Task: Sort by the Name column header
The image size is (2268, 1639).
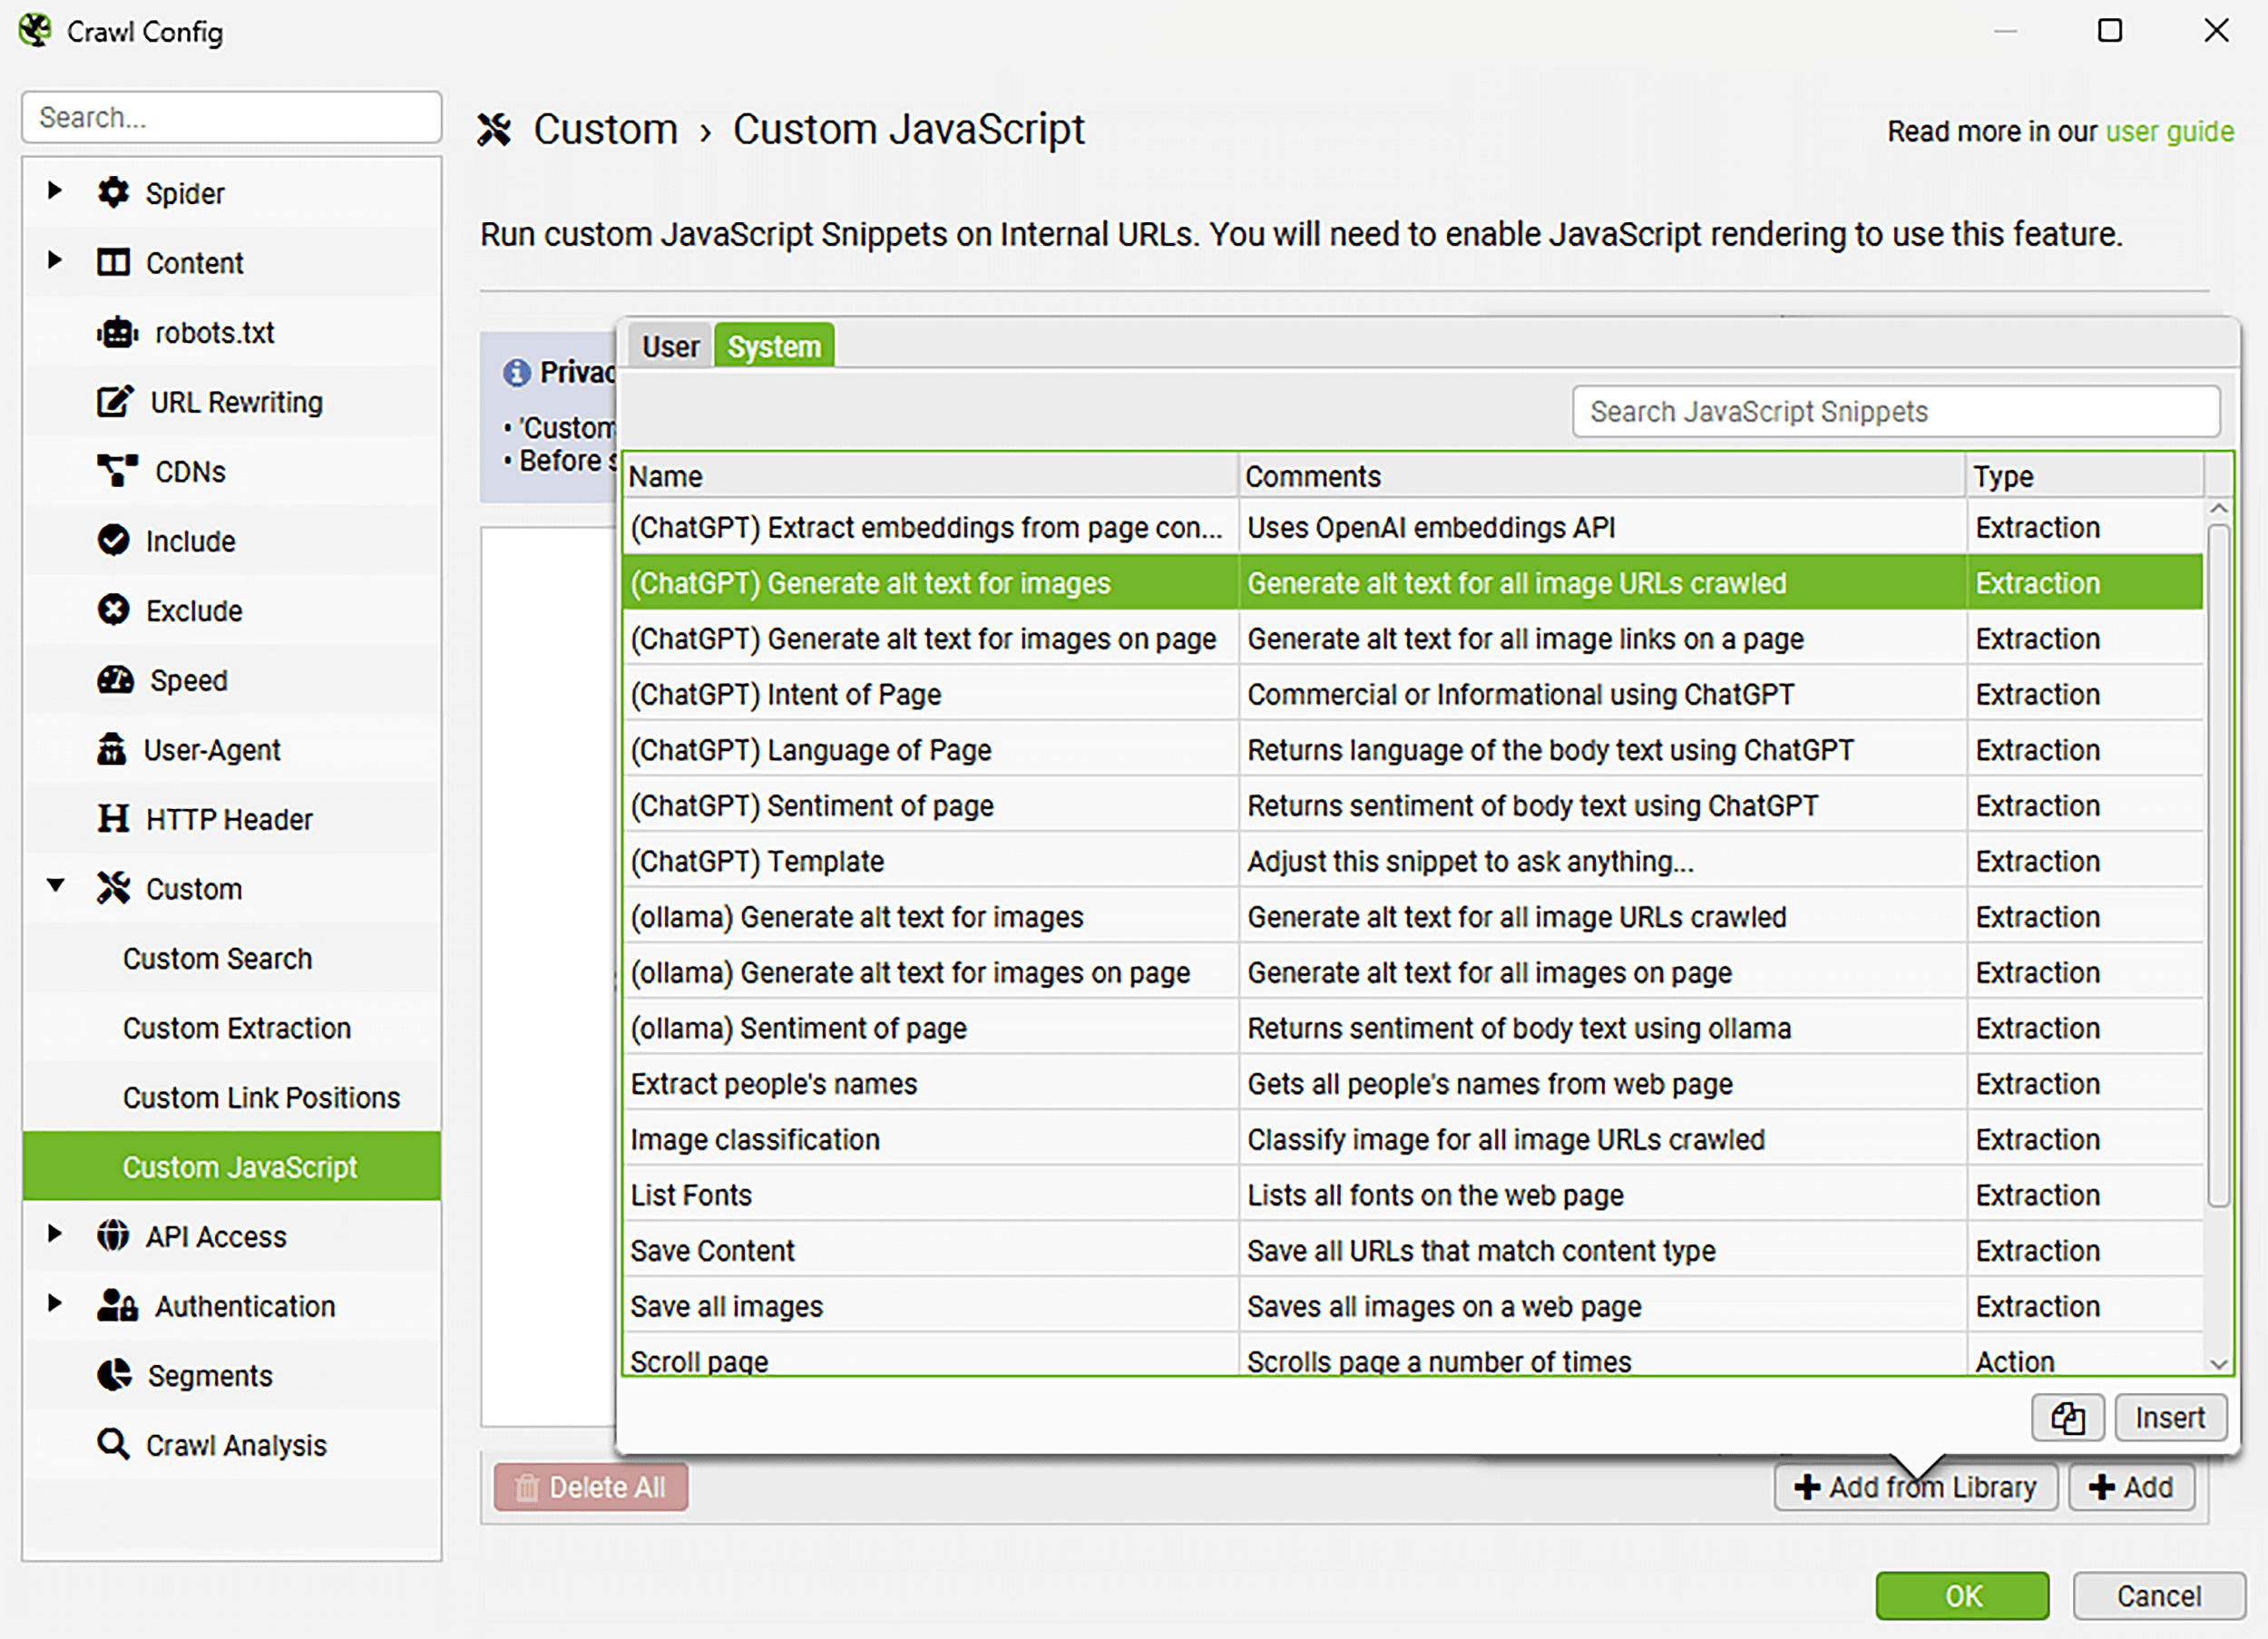Action: click(931, 476)
